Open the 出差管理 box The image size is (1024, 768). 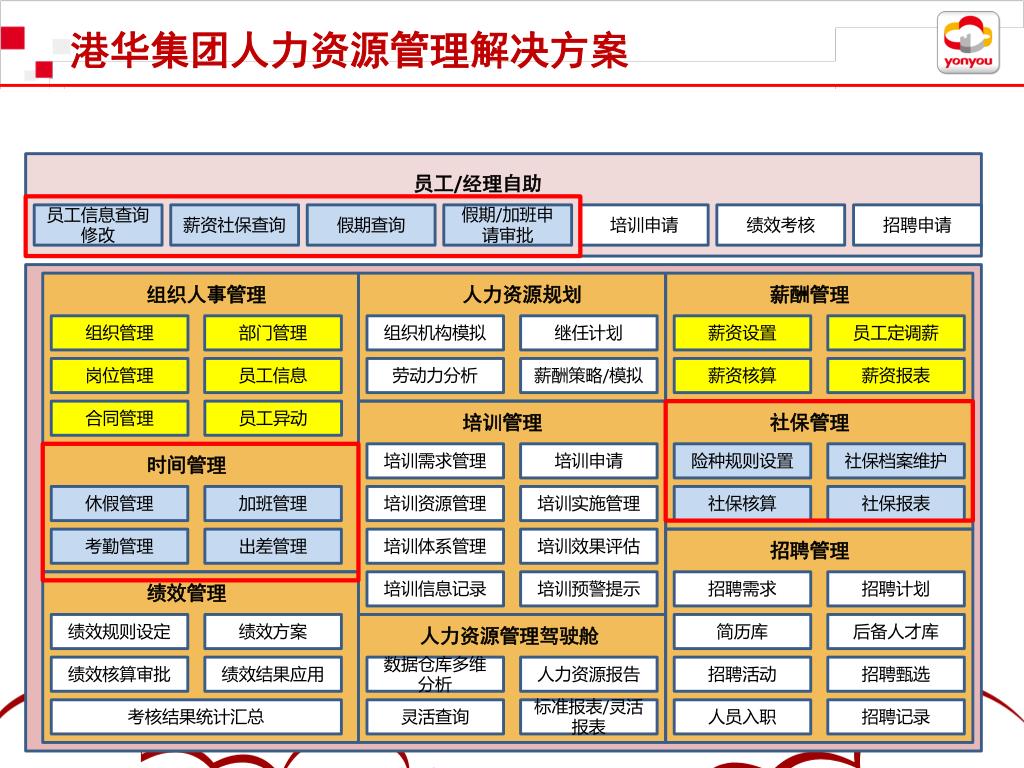point(273,546)
